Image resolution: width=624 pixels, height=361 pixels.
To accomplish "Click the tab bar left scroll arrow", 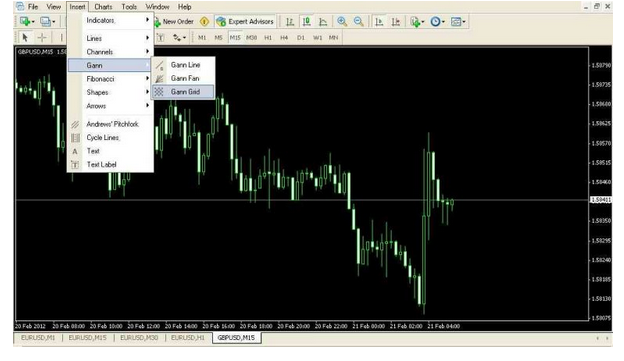I will [x=597, y=338].
